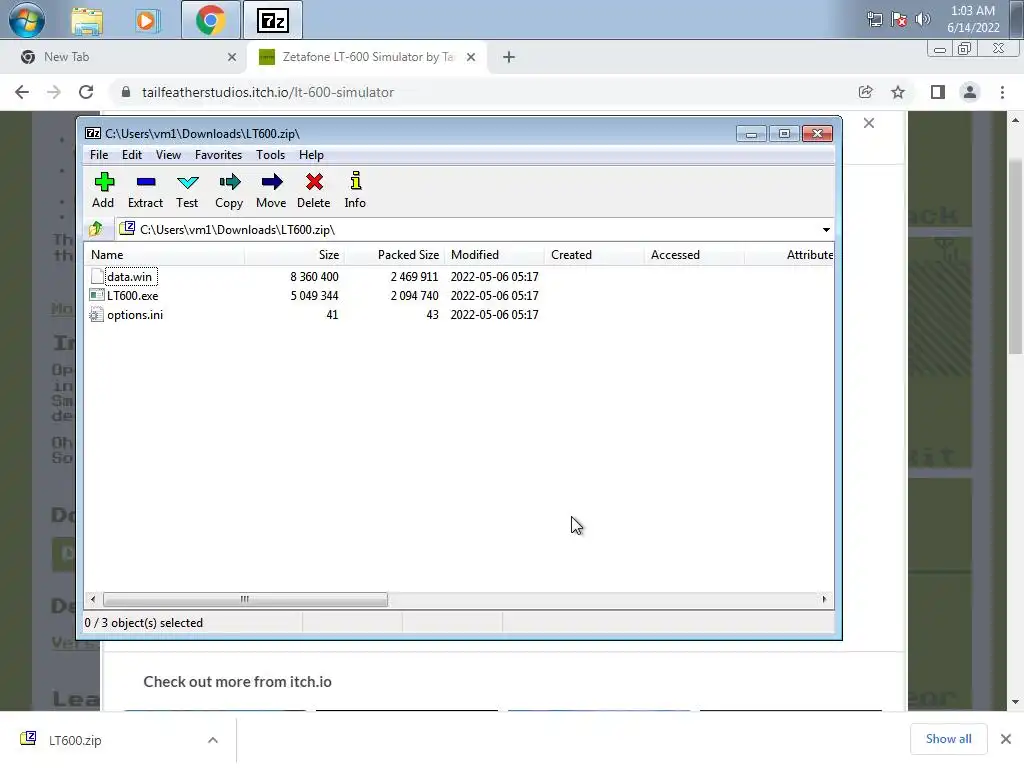Close the New Tab tab
1024x768 pixels.
click(x=232, y=57)
